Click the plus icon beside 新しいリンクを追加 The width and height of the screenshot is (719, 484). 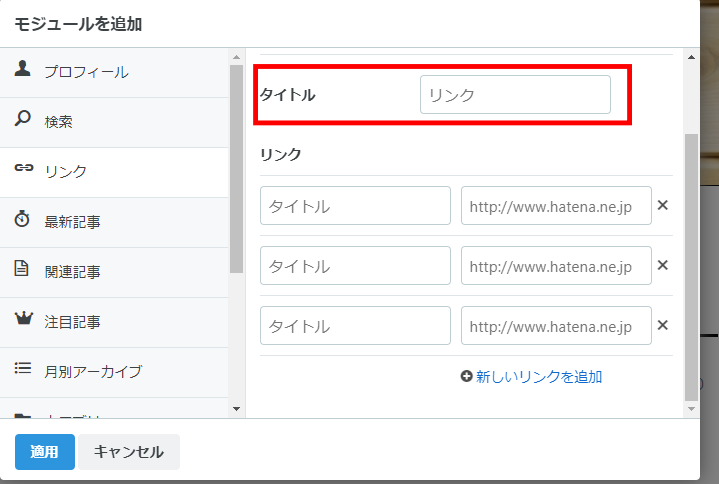pos(466,376)
